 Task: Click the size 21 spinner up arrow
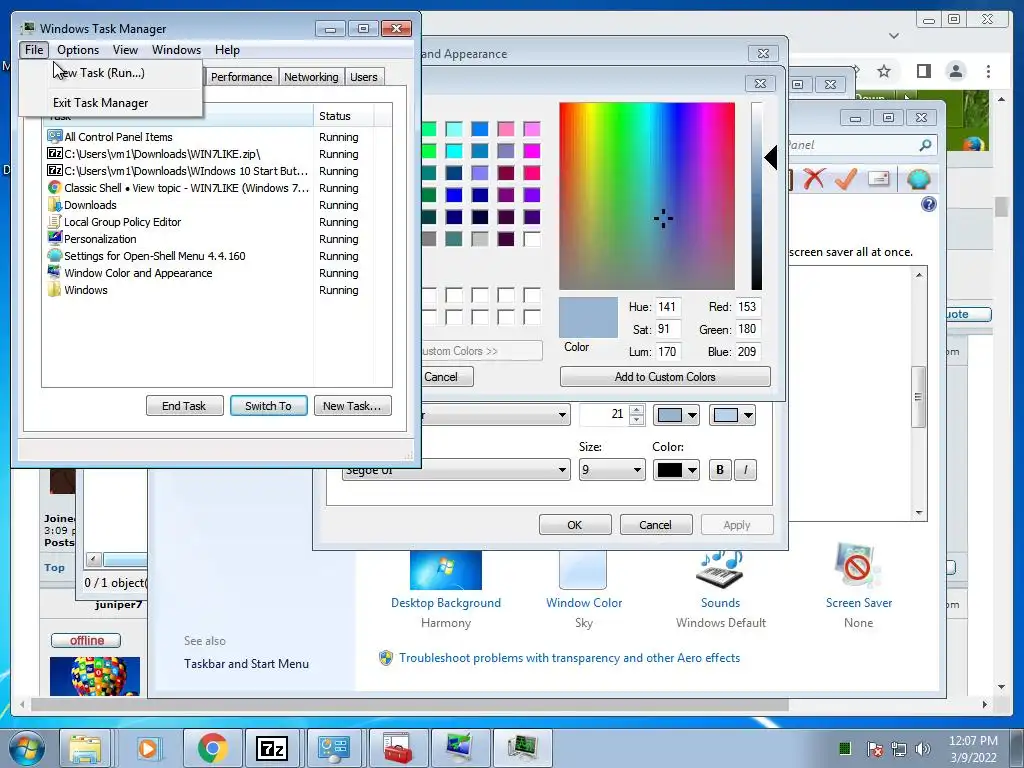637,409
